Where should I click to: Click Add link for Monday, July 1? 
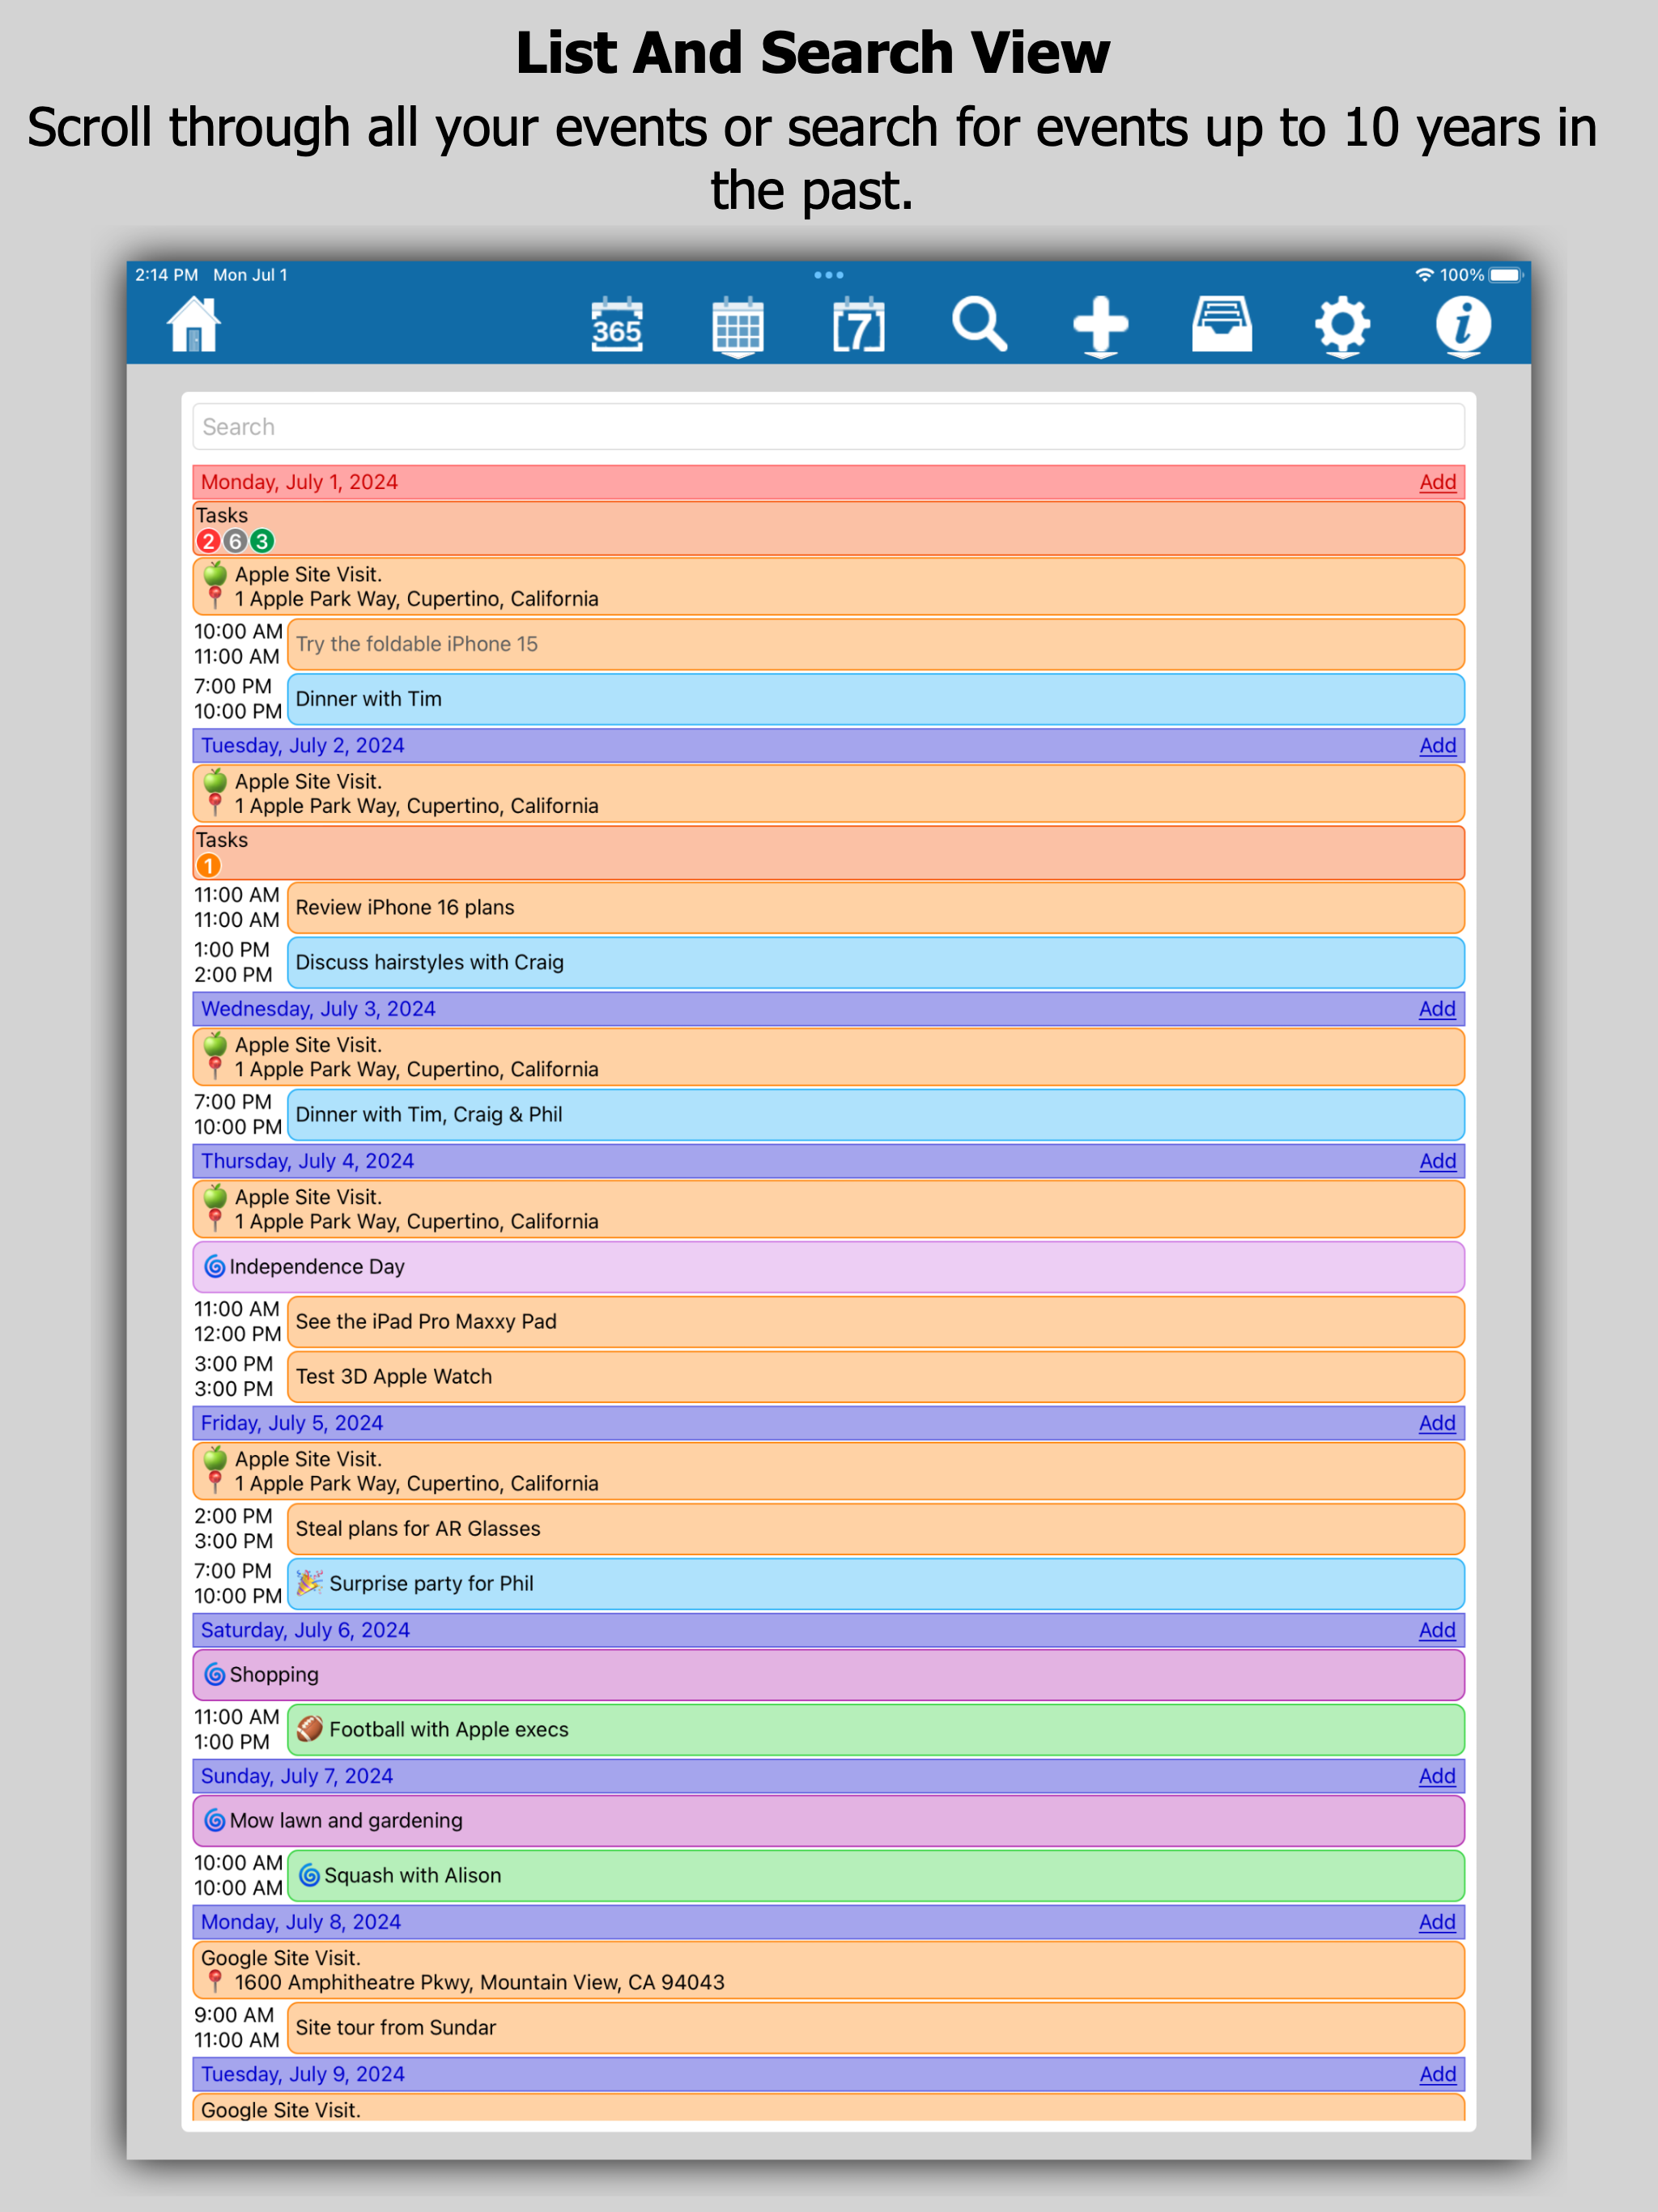(x=1437, y=482)
